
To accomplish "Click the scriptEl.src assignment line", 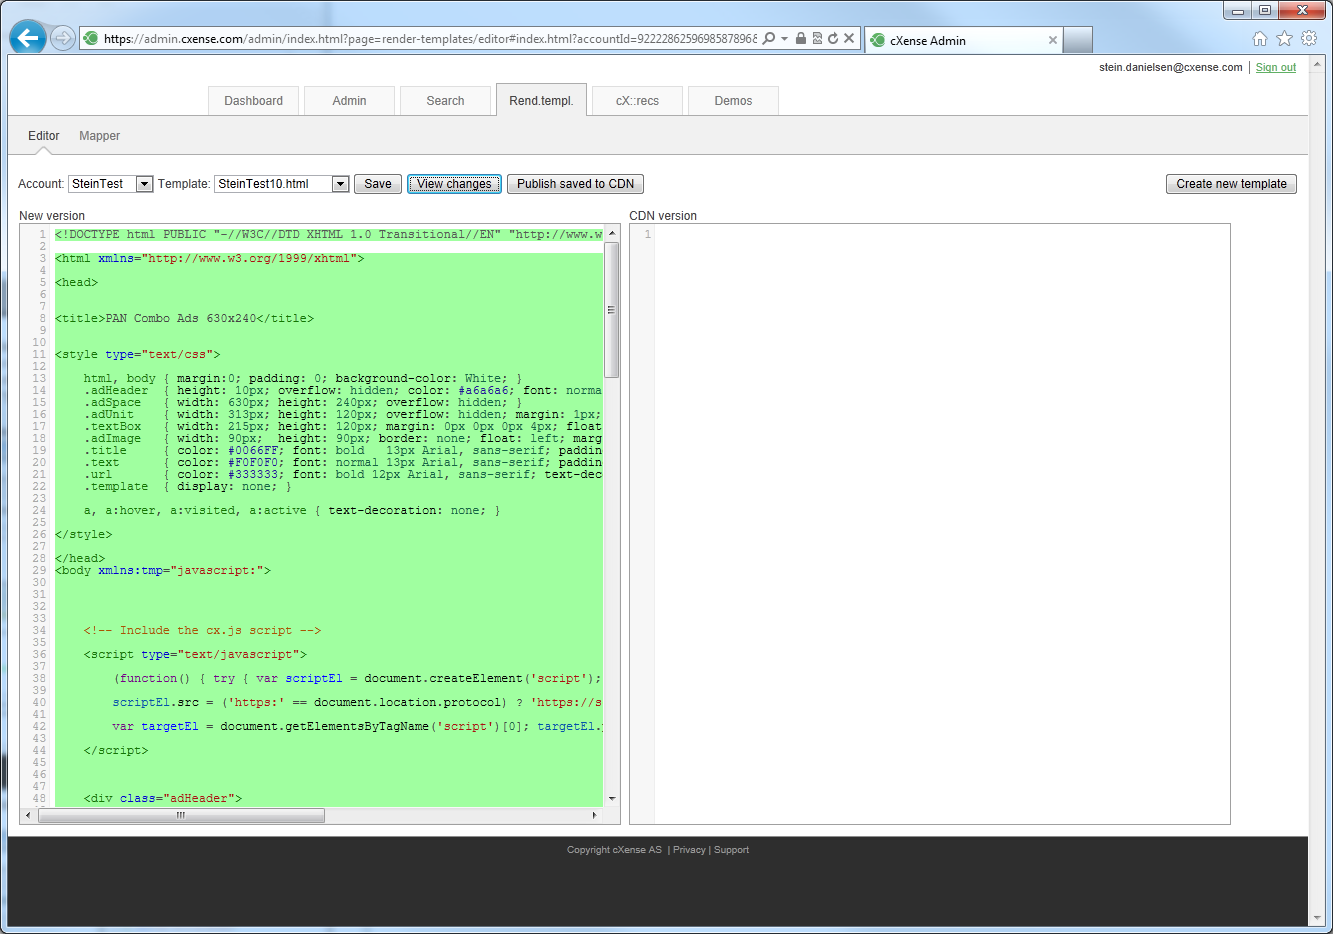I will pyautogui.click(x=357, y=702).
